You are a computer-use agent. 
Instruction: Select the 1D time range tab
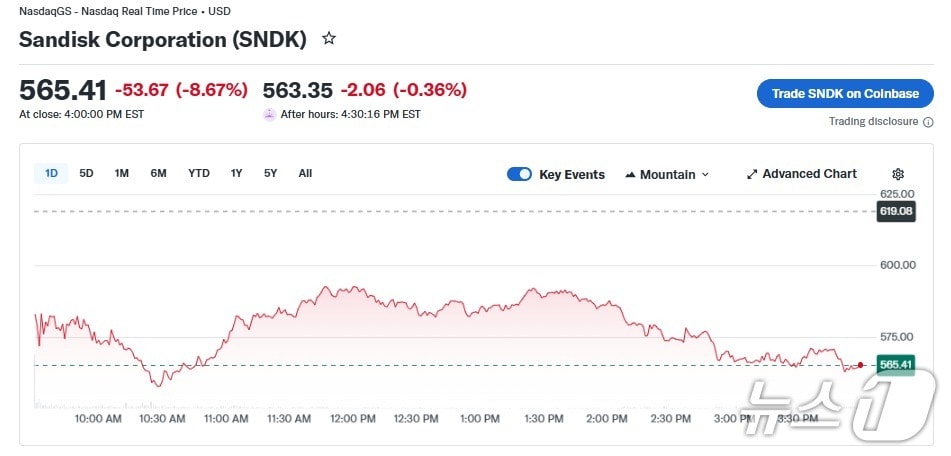point(51,173)
